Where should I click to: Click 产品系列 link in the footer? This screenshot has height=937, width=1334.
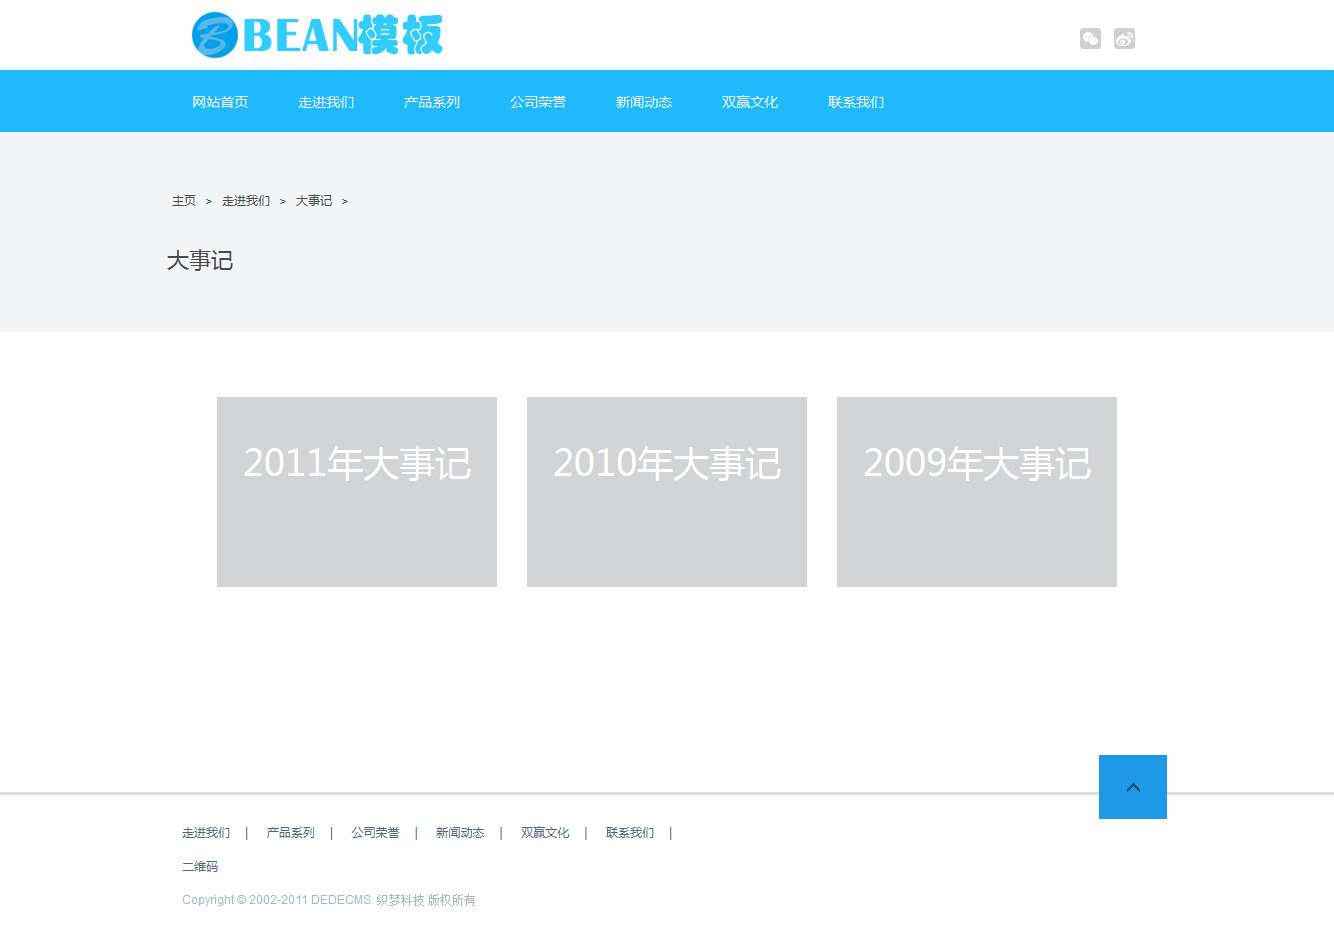click(x=290, y=833)
